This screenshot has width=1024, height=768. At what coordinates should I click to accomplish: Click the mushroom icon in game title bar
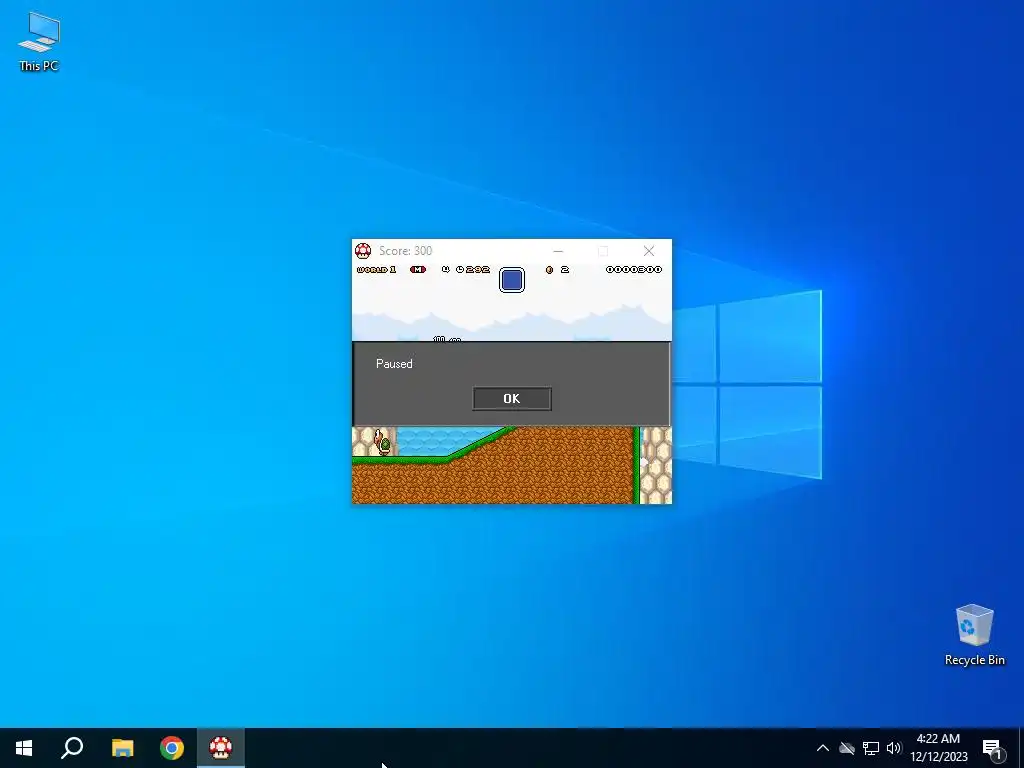tap(363, 251)
